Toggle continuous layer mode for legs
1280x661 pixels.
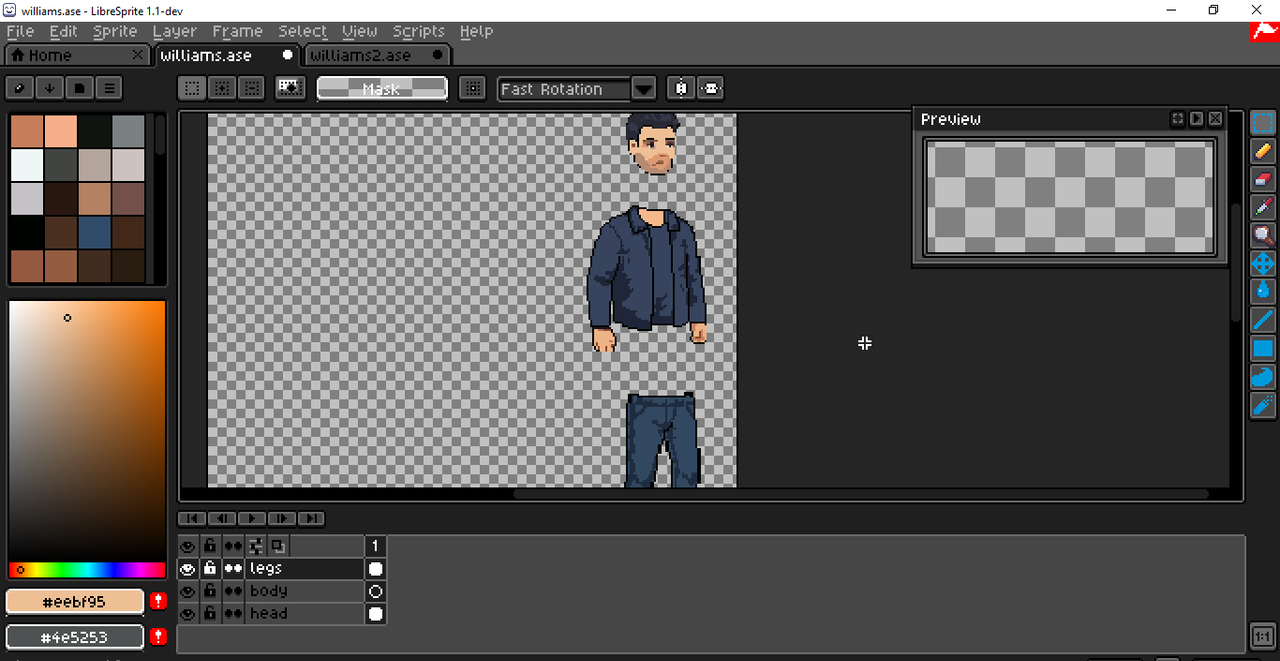point(232,569)
